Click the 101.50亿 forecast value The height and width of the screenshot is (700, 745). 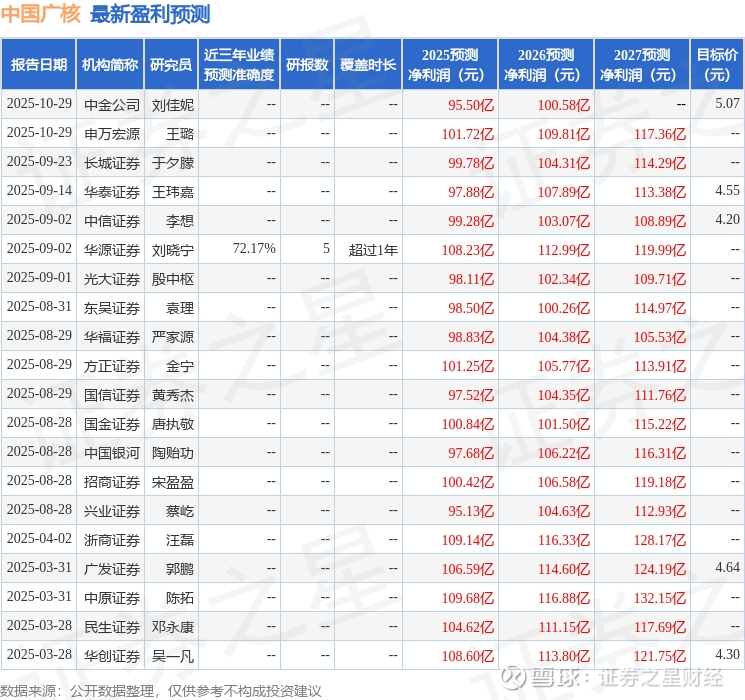tap(564, 424)
